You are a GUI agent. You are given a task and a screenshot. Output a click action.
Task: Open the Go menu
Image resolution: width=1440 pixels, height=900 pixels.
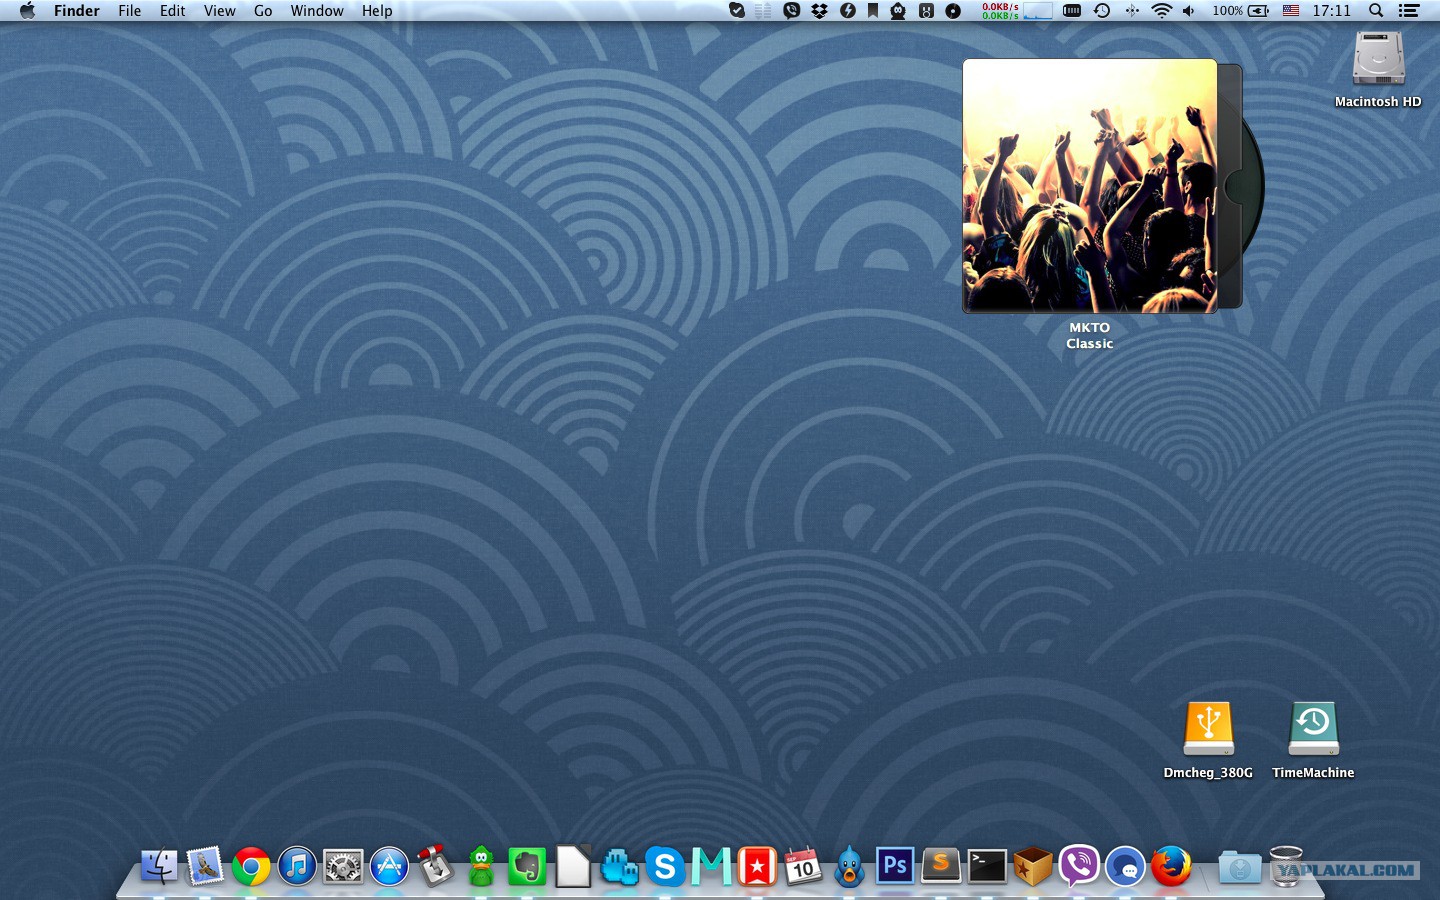point(263,11)
